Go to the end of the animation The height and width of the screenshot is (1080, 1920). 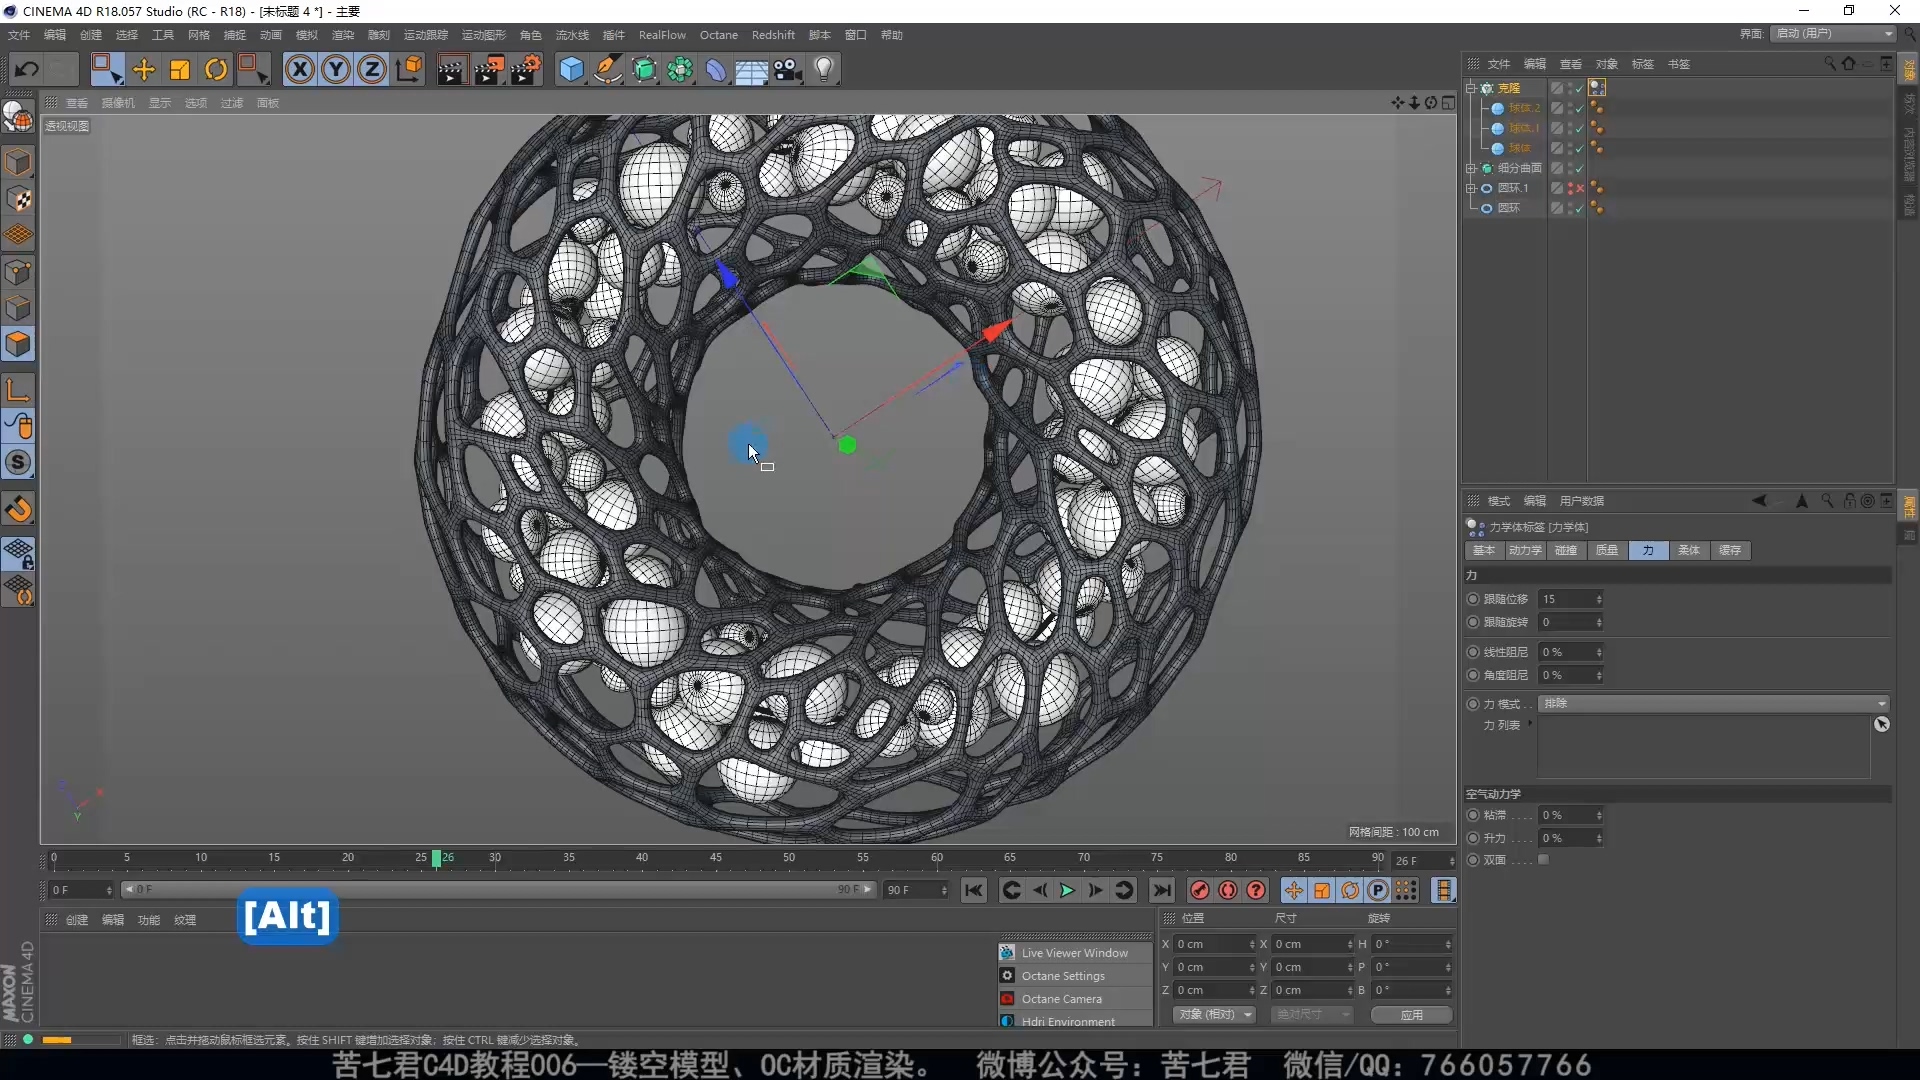(1161, 890)
